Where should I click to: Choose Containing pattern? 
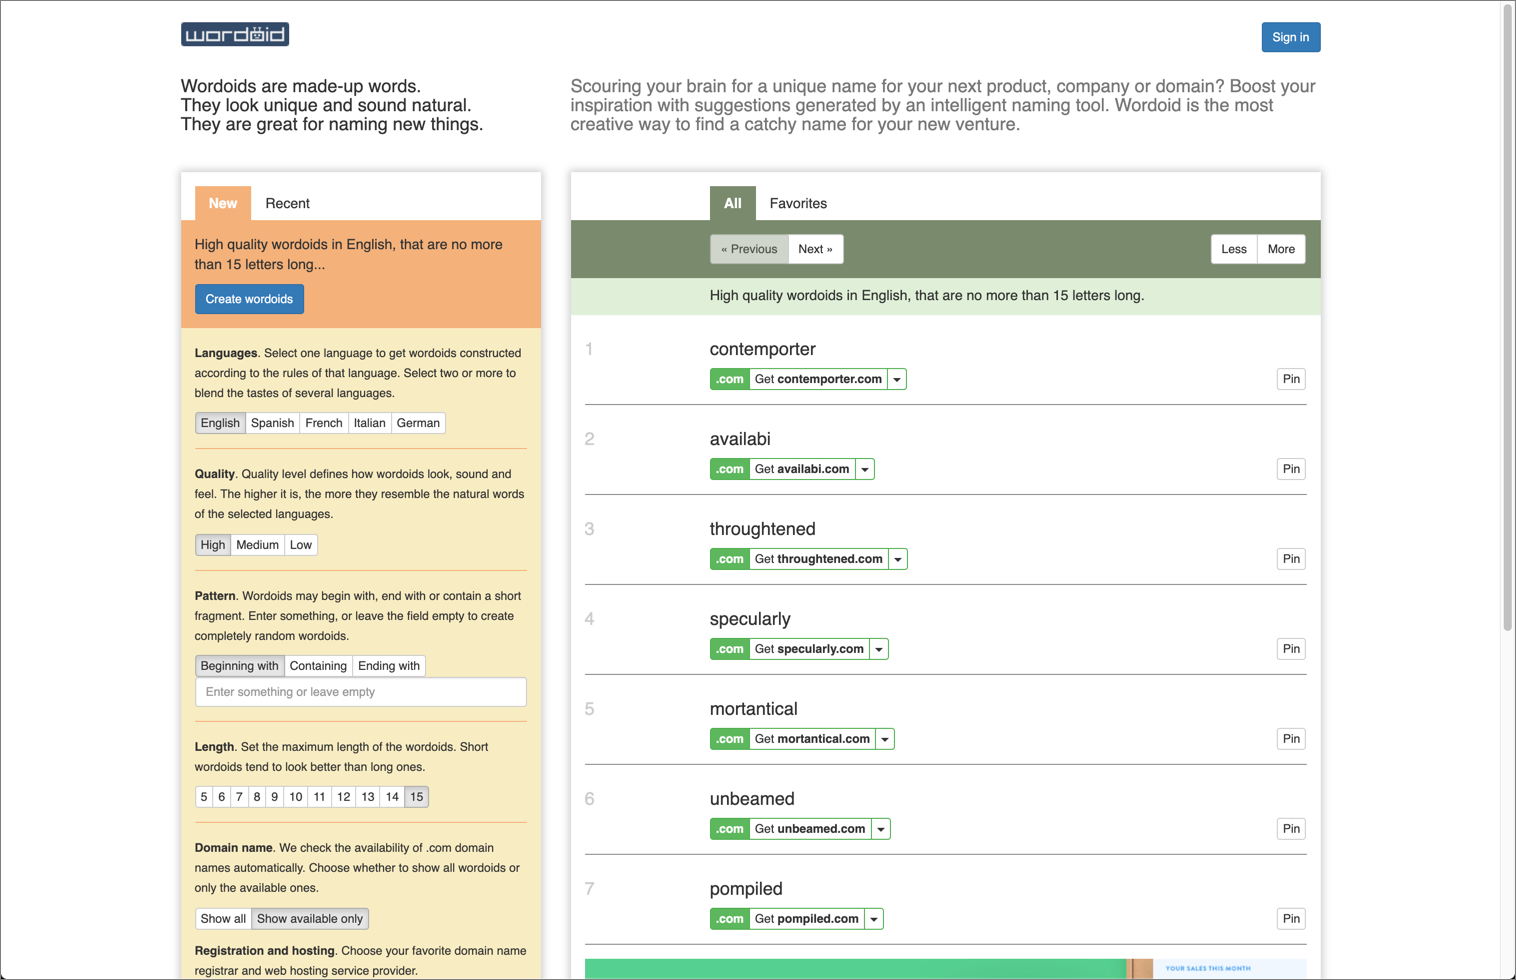(318, 666)
